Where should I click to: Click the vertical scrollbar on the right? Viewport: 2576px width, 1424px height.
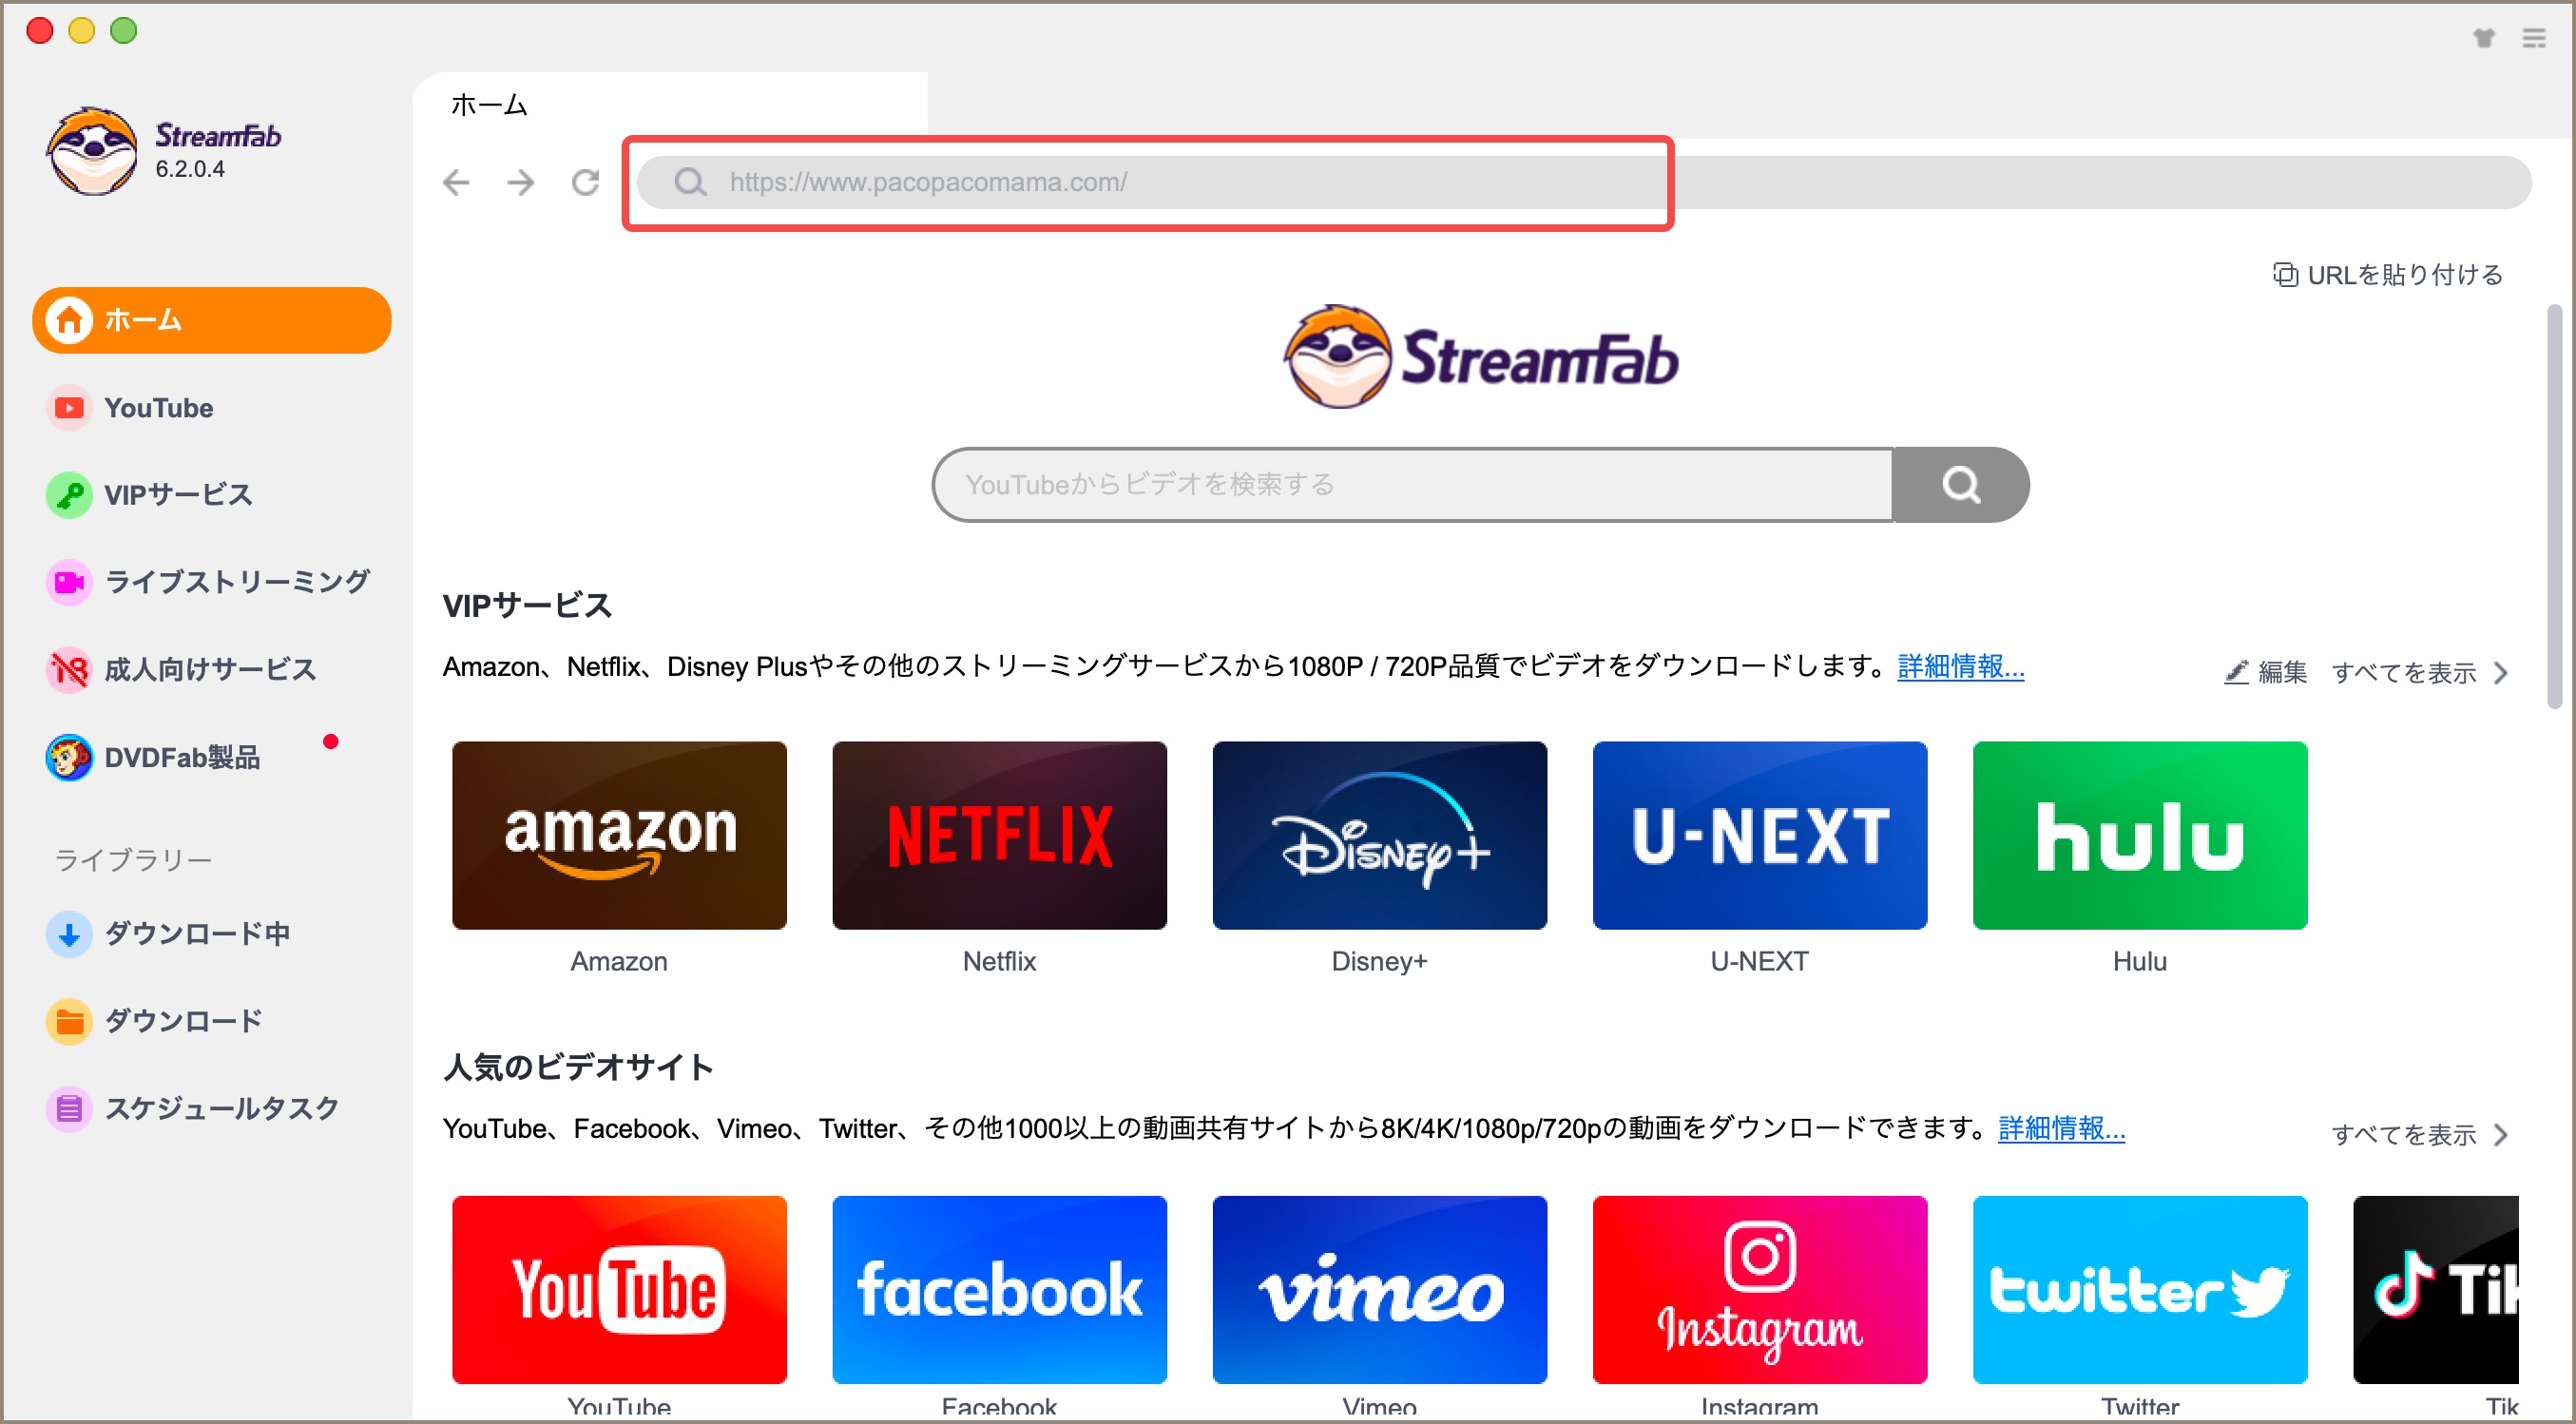pyautogui.click(x=2554, y=507)
